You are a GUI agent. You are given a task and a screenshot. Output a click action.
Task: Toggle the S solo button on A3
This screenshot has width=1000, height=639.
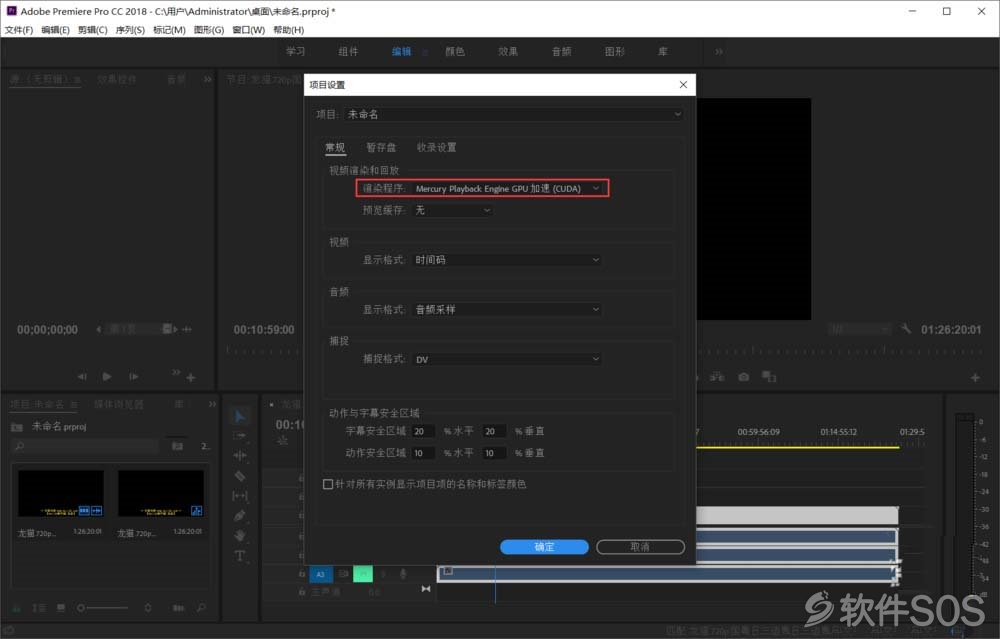tap(383, 574)
